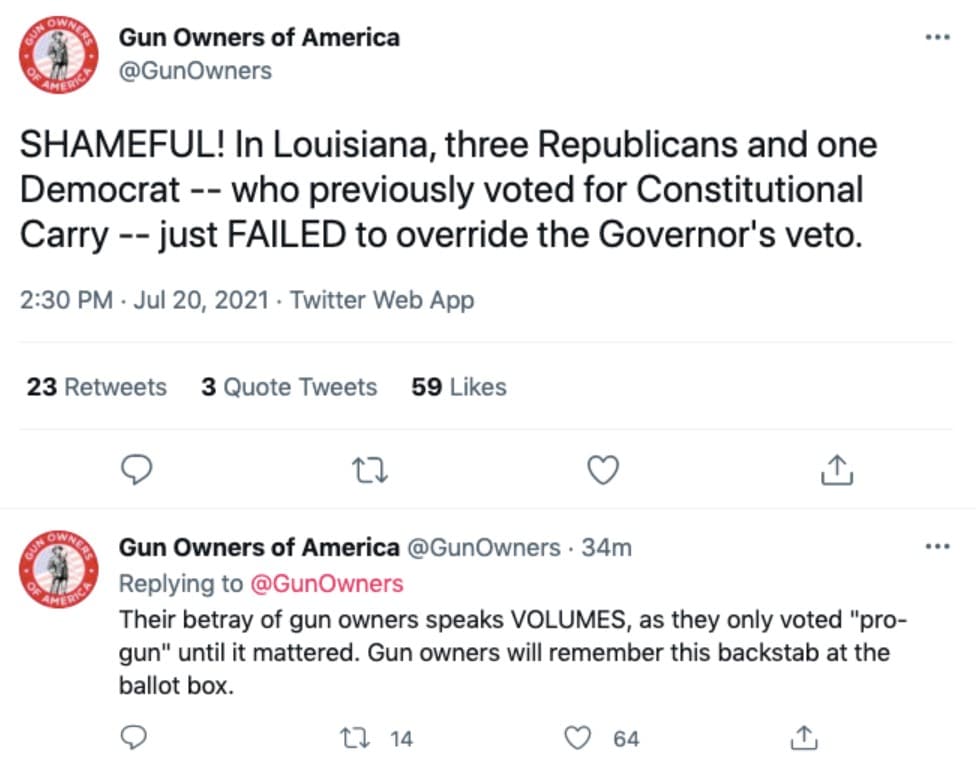Open Gun Owners of America profile name
This screenshot has width=978, height=769.
pos(259,37)
